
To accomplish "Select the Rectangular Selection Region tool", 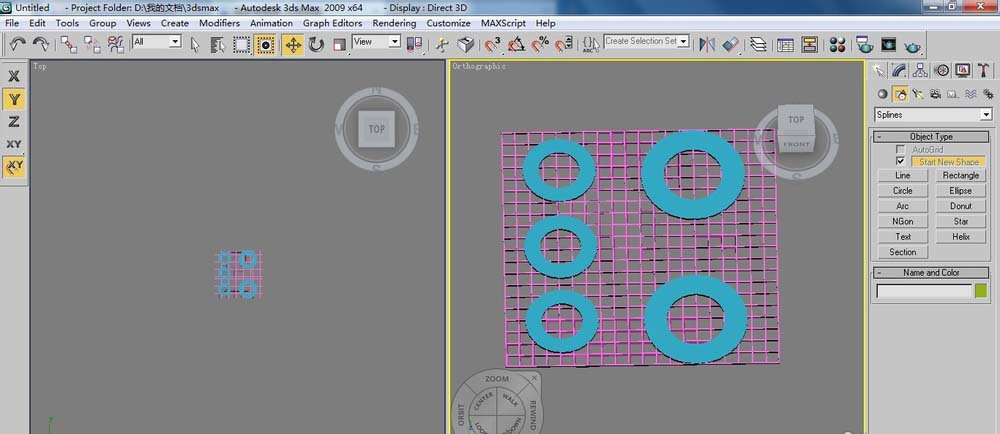I will pyautogui.click(x=241, y=44).
